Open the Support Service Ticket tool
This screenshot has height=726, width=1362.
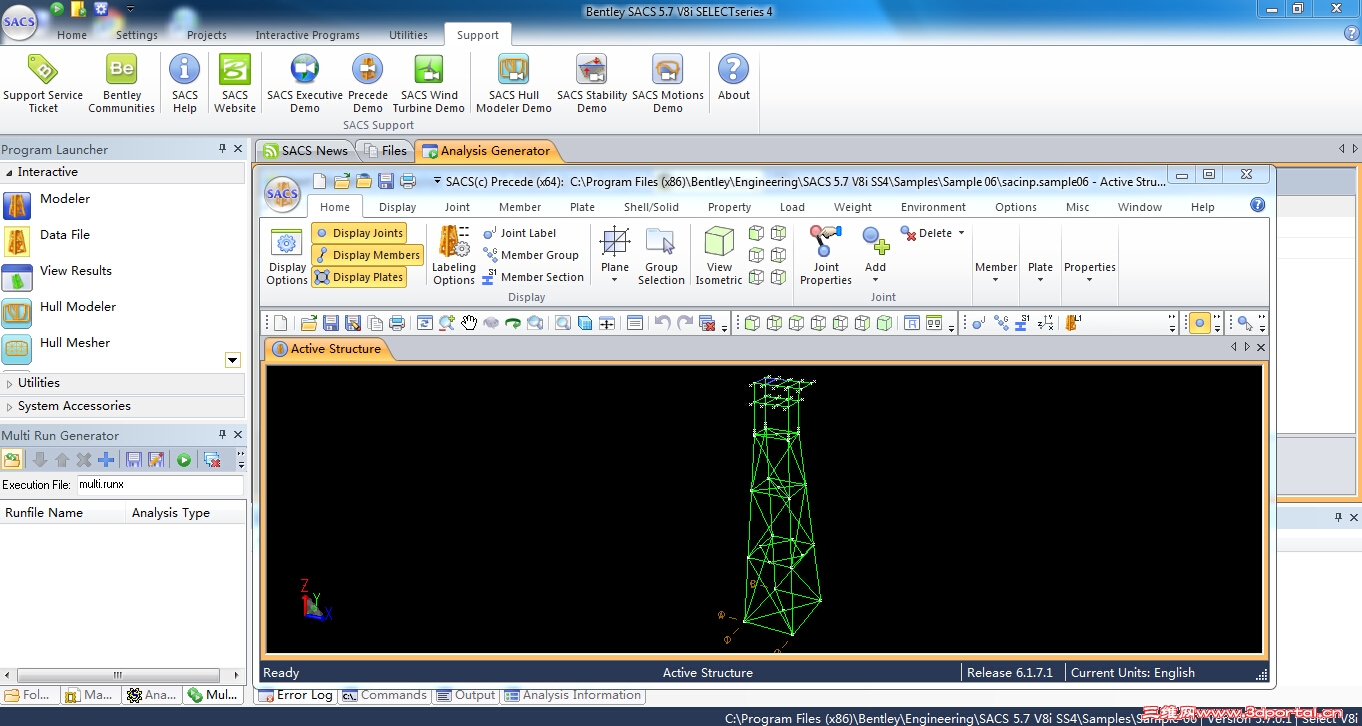click(x=43, y=83)
